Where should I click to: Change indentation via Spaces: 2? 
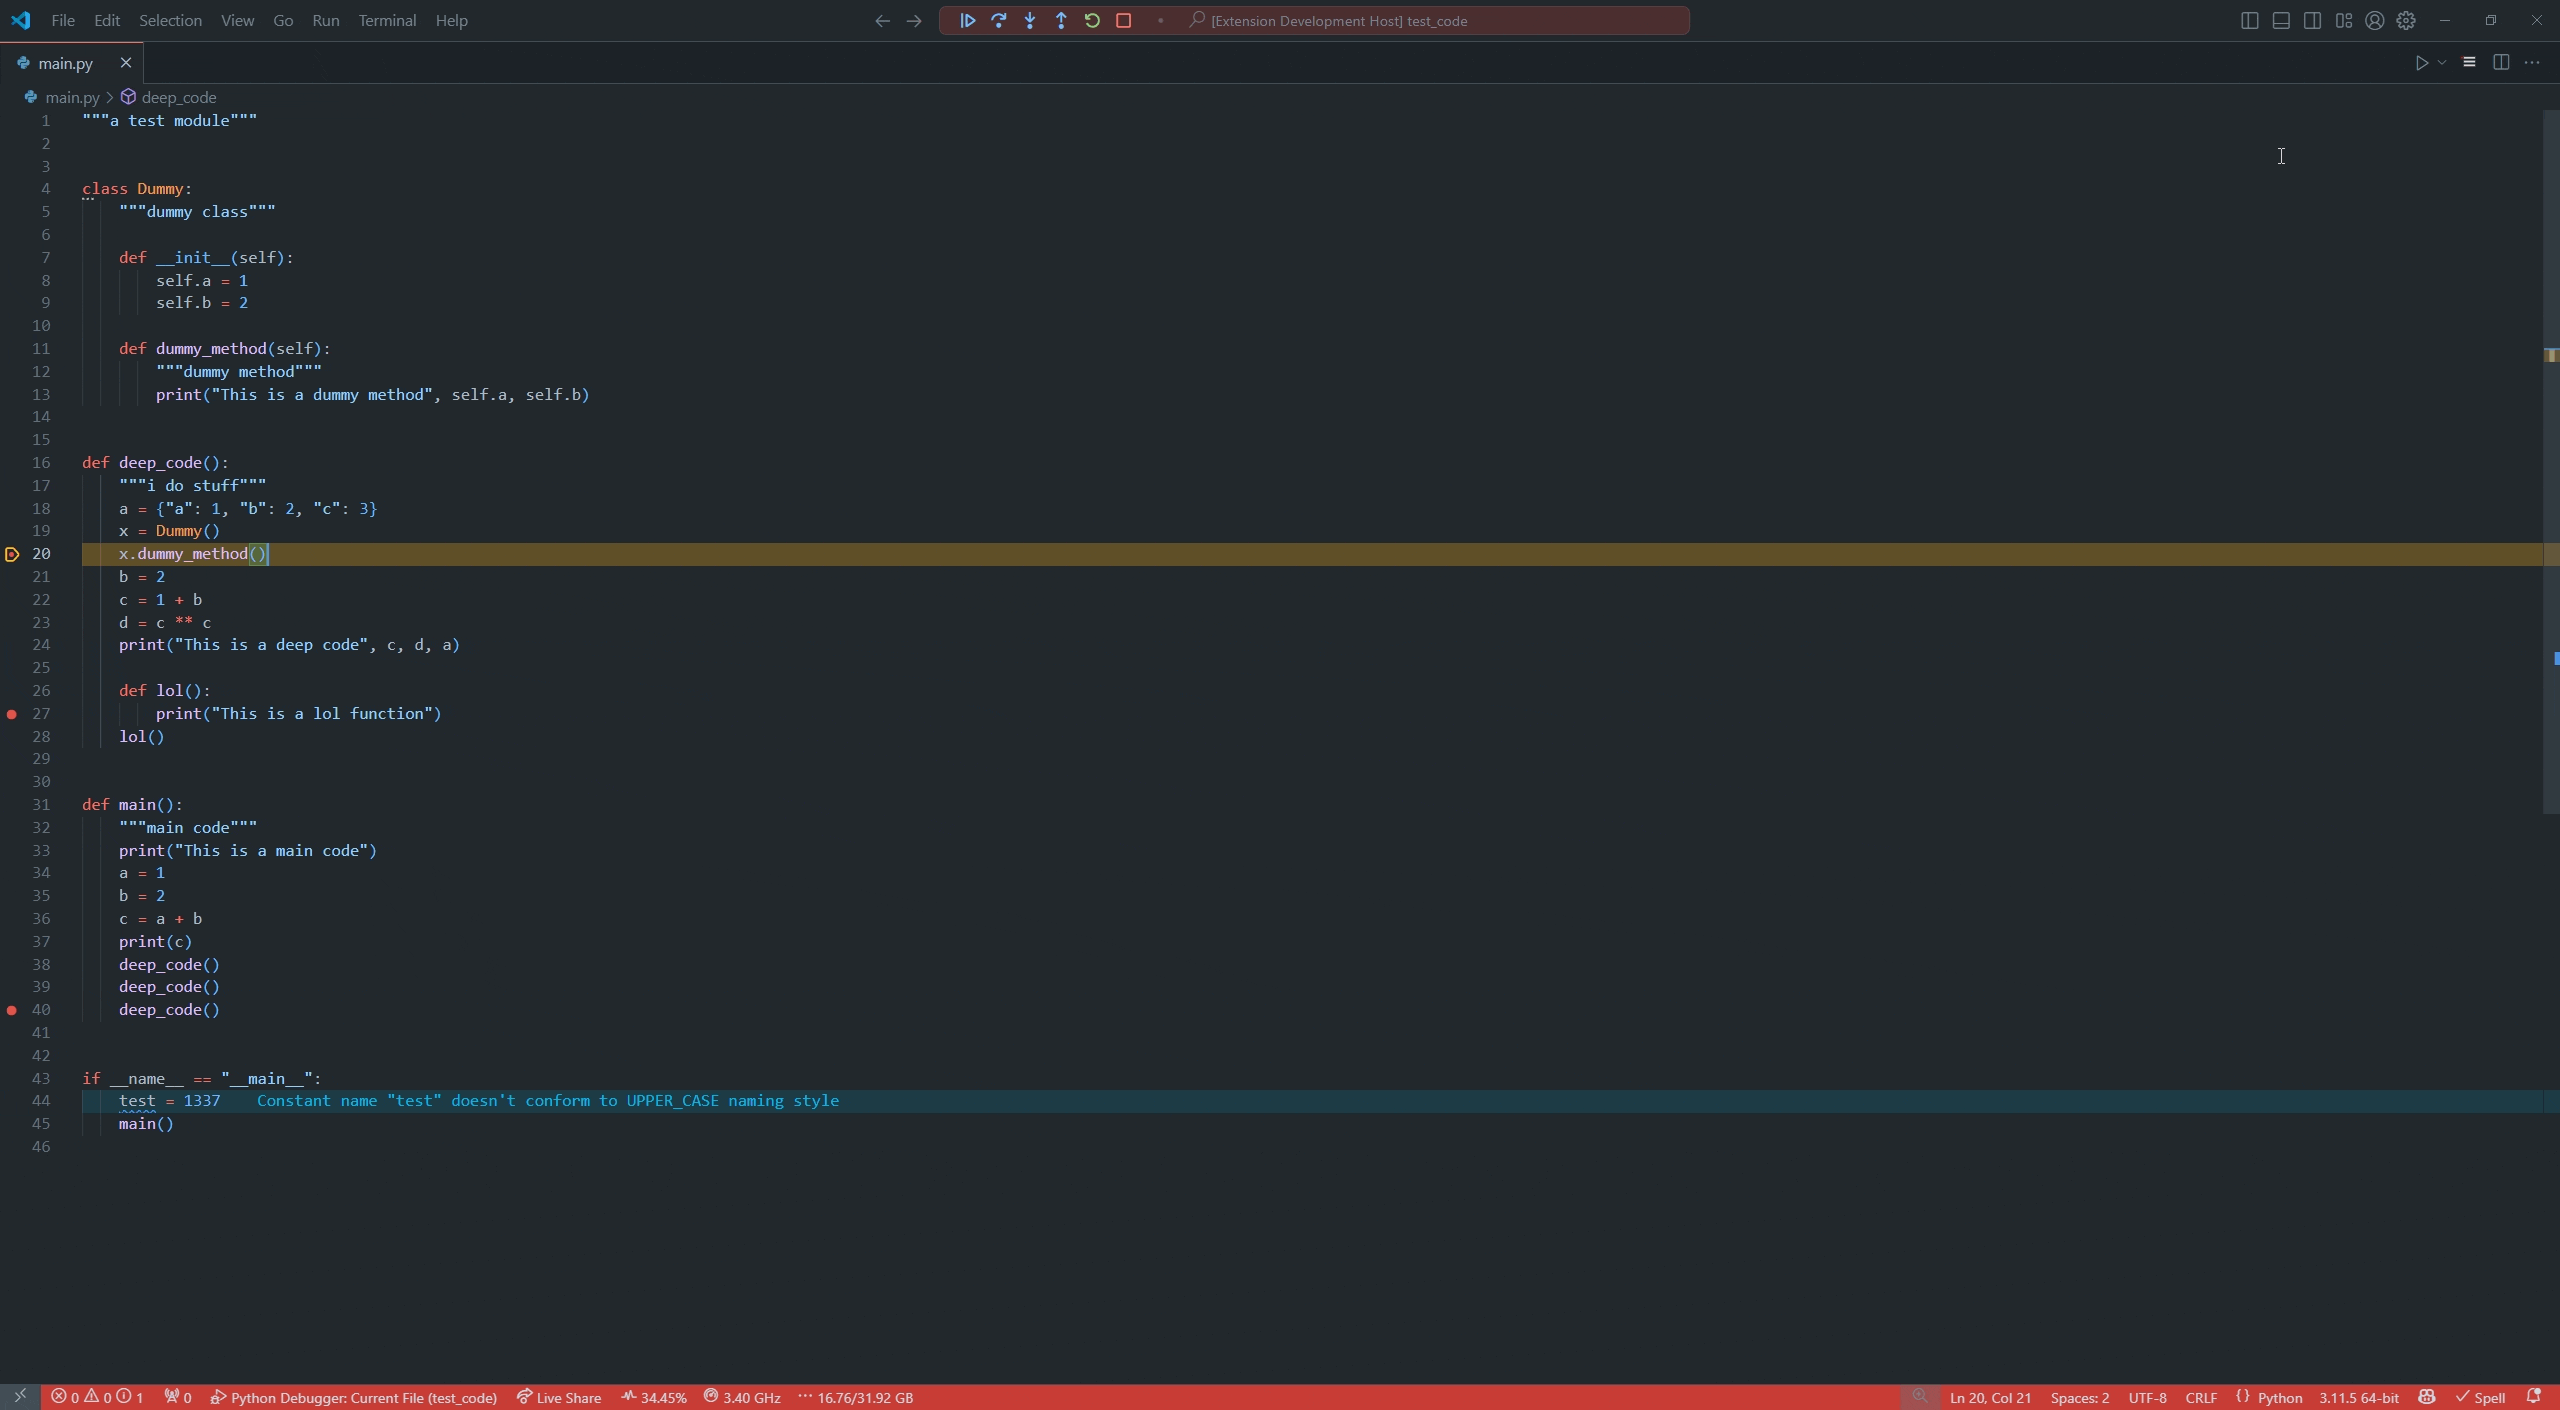[x=2080, y=1397]
